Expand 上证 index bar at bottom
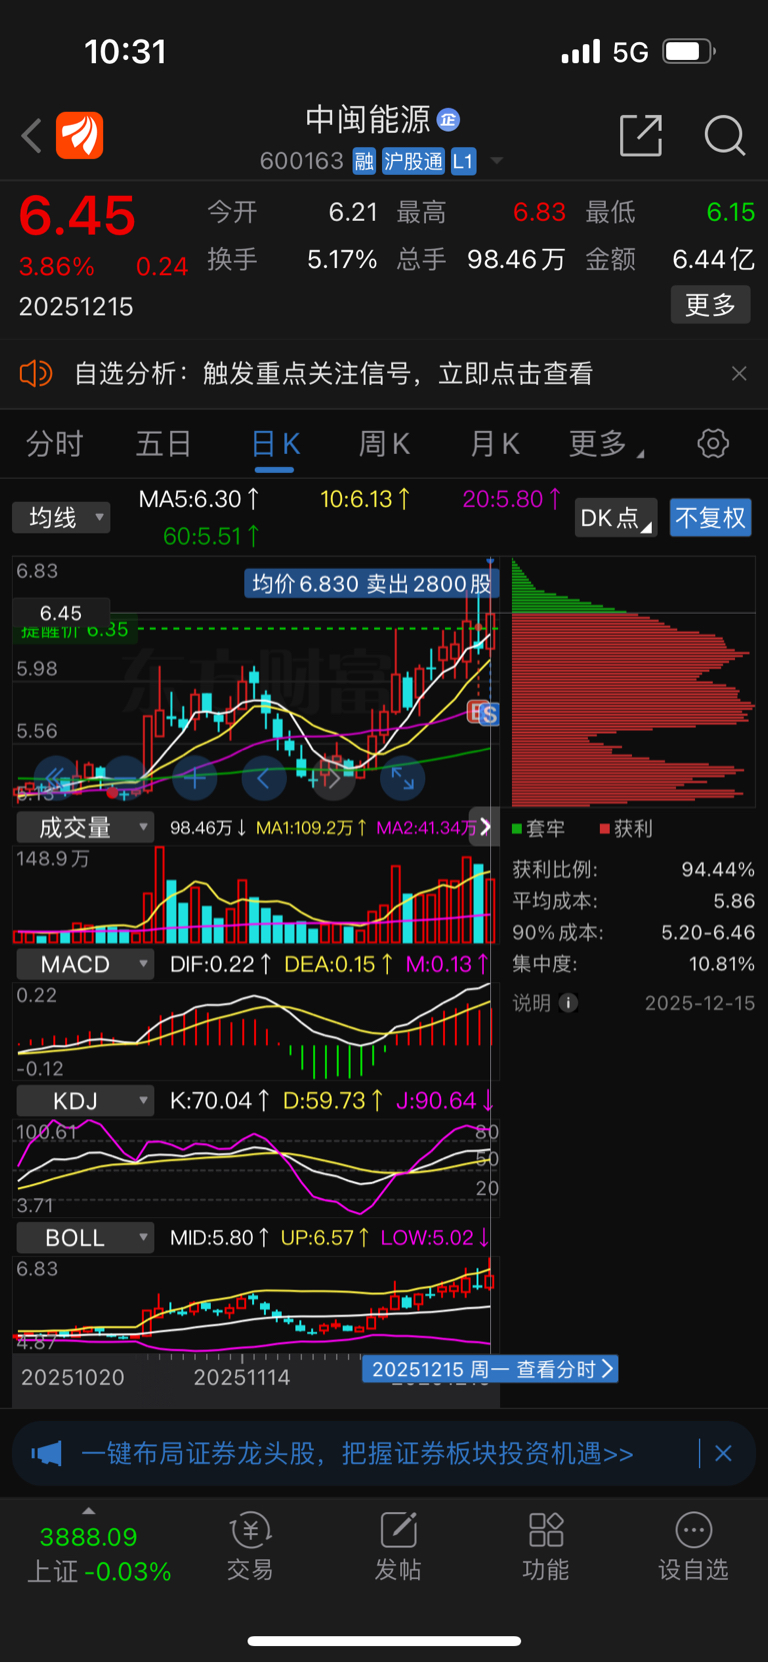 tap(99, 1547)
